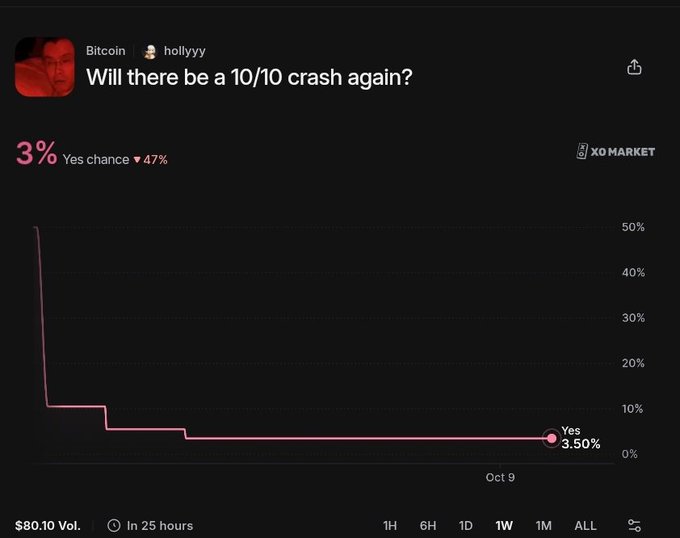Select the 6H time range
Screen dimensions: 680x538
click(x=428, y=525)
